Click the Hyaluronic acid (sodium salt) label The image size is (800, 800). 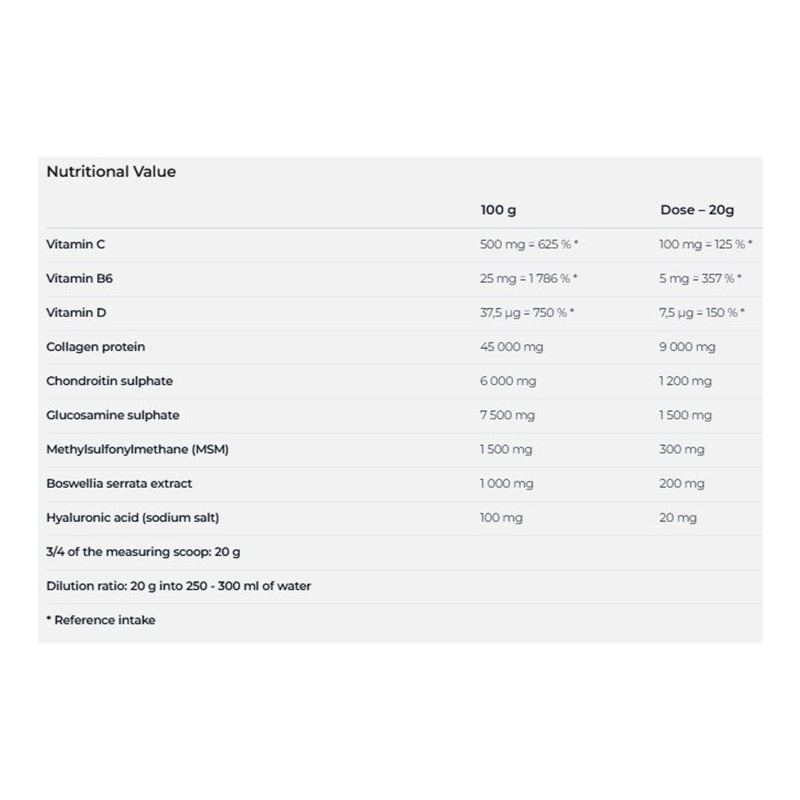(133, 517)
